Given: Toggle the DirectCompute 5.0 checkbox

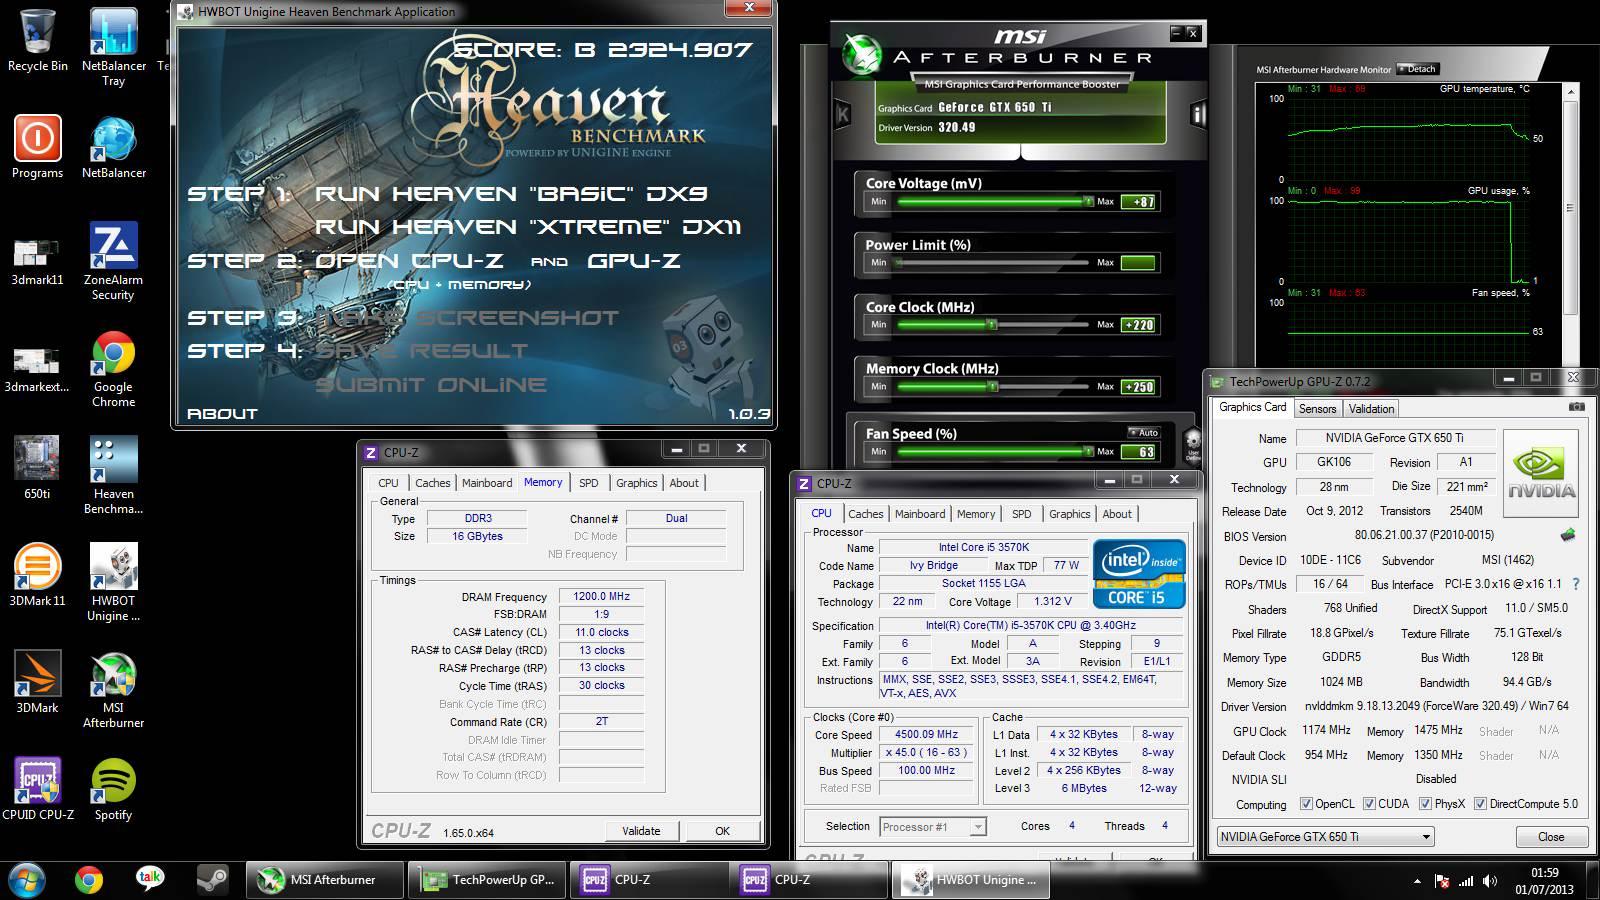Looking at the screenshot, I should pyautogui.click(x=1480, y=804).
